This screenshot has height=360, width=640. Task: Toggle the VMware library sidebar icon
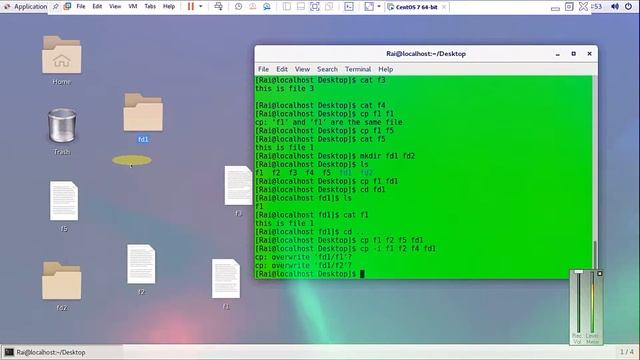click(287, 7)
